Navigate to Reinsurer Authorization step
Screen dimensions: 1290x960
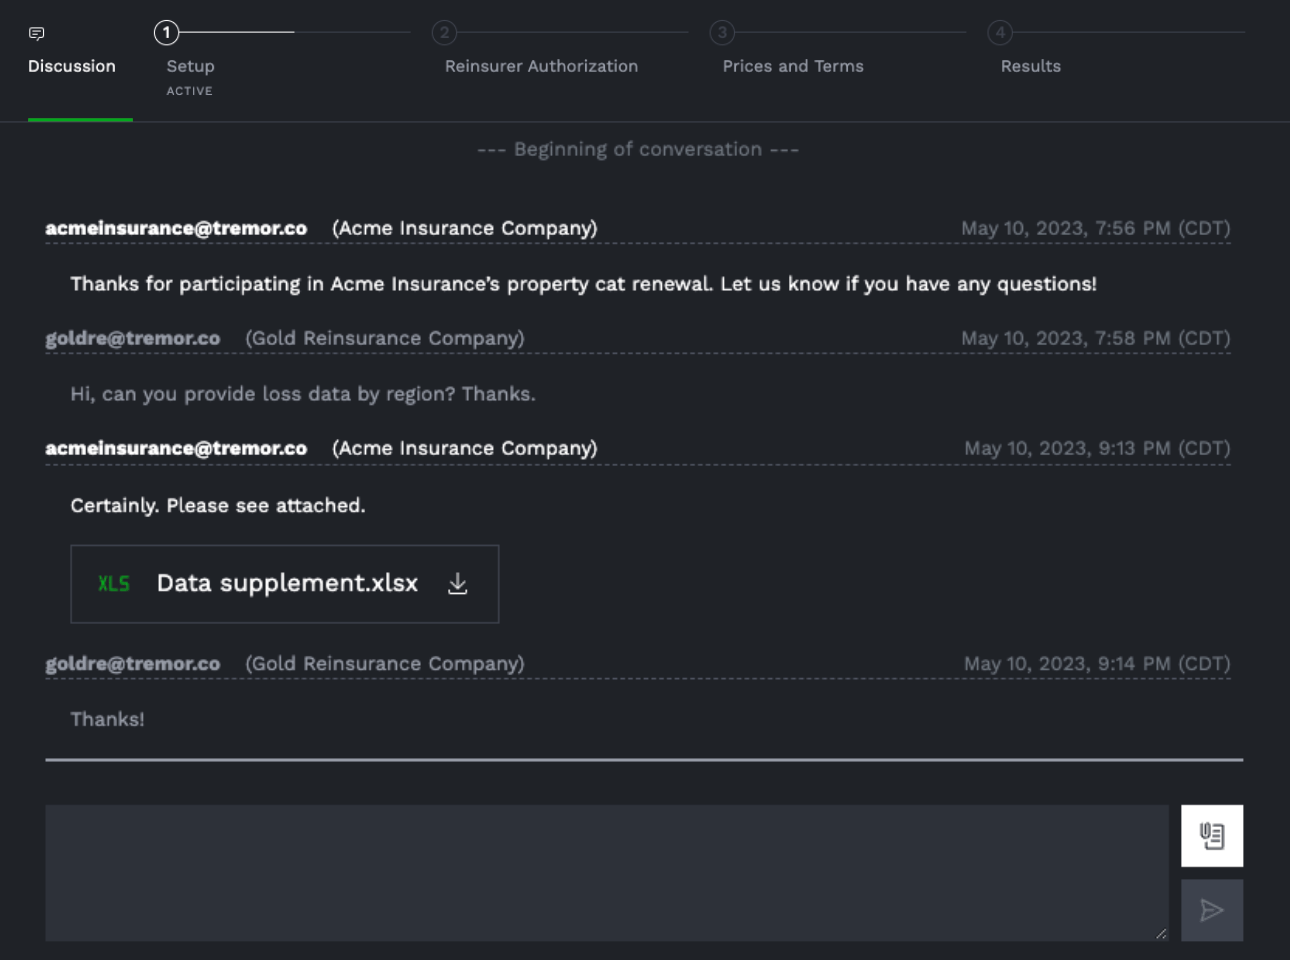tap(541, 66)
